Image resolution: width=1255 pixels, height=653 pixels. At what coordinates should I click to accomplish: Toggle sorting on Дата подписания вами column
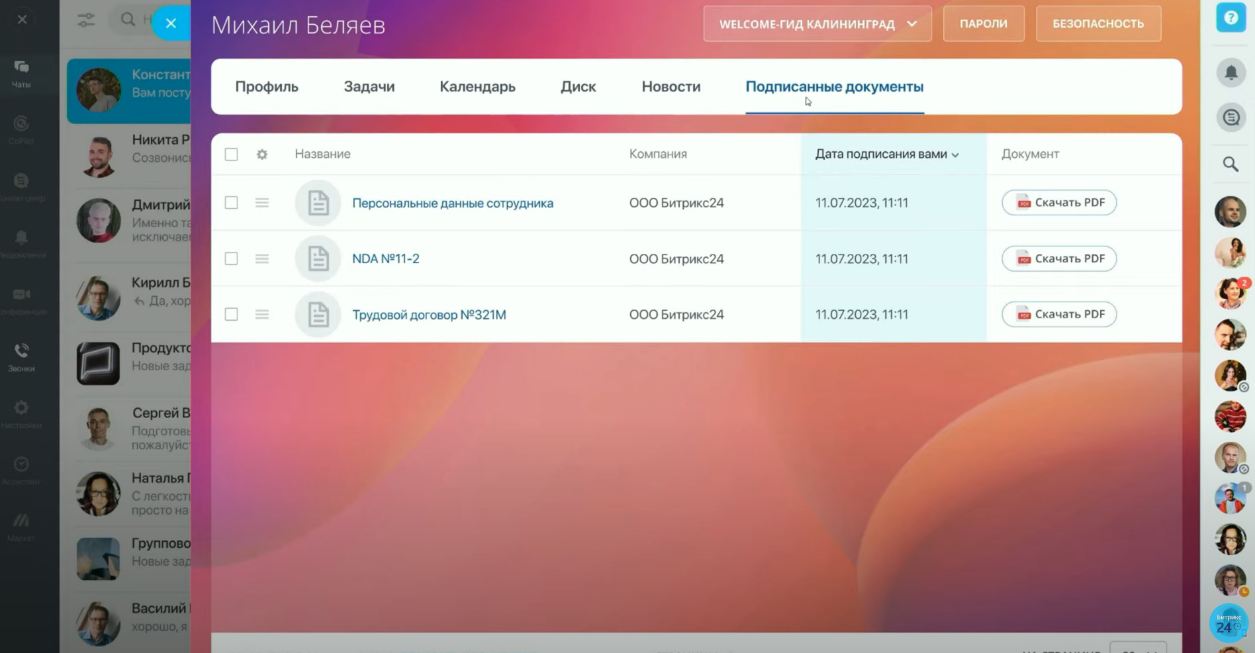click(x=885, y=153)
